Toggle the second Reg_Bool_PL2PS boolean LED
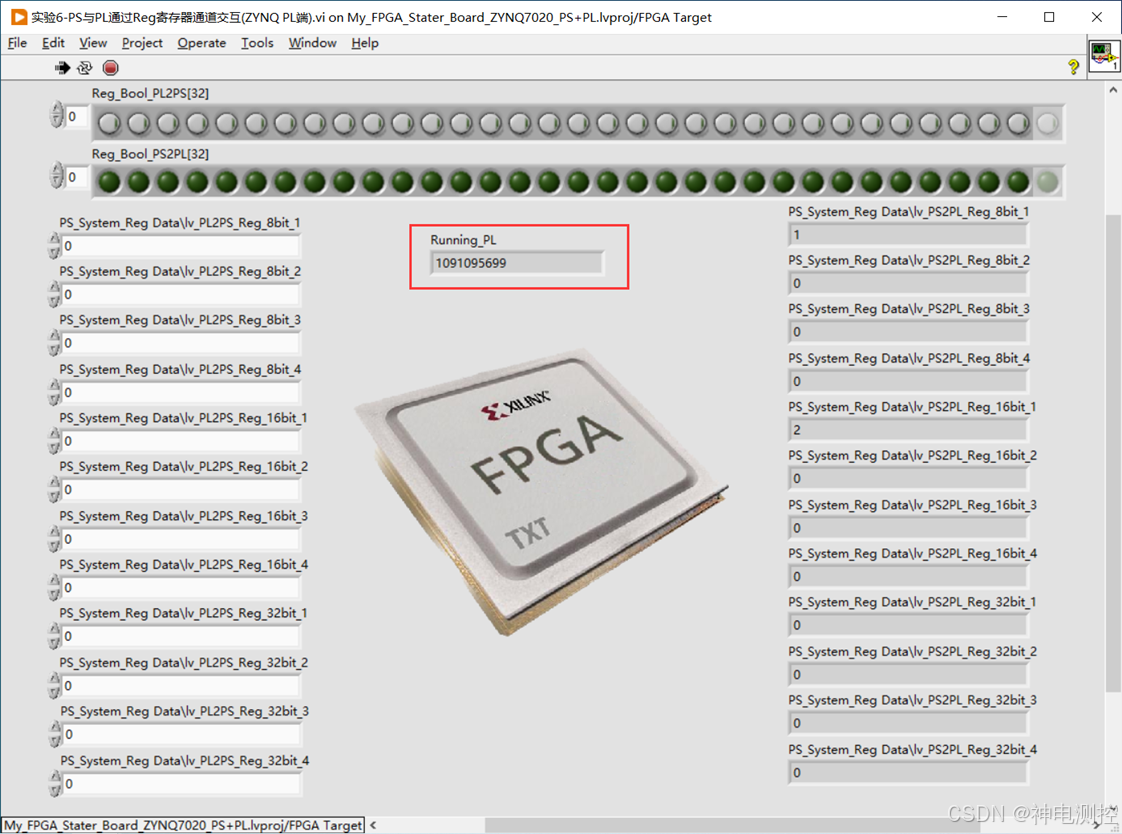1122x834 pixels. (139, 124)
